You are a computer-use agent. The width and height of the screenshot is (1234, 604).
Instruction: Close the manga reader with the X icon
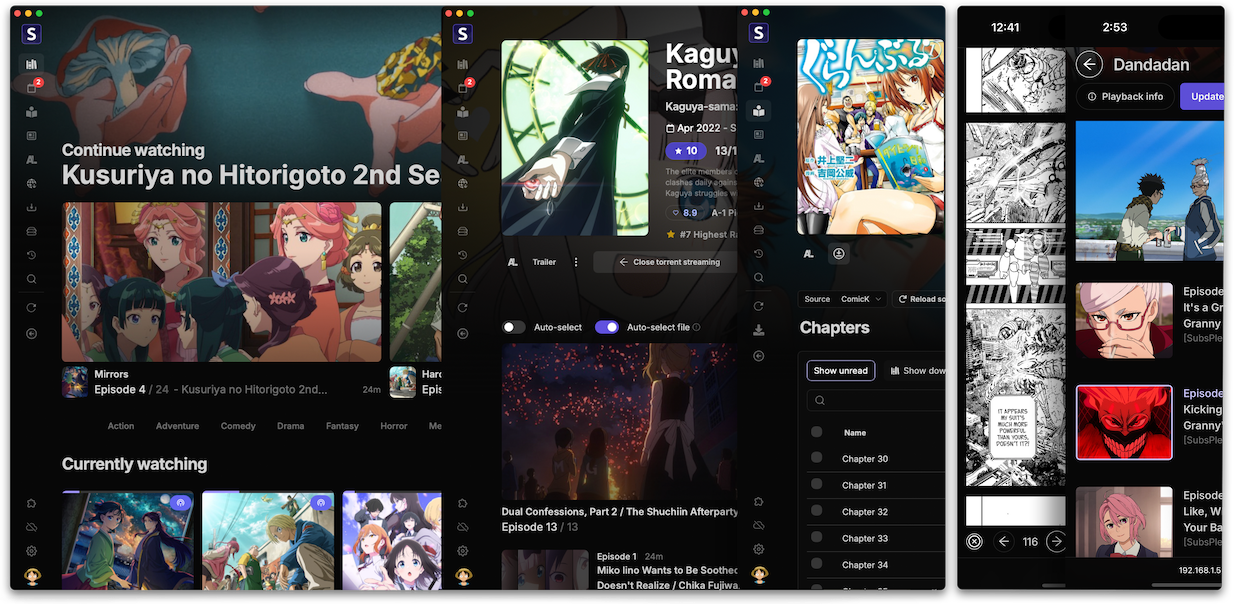pos(975,542)
